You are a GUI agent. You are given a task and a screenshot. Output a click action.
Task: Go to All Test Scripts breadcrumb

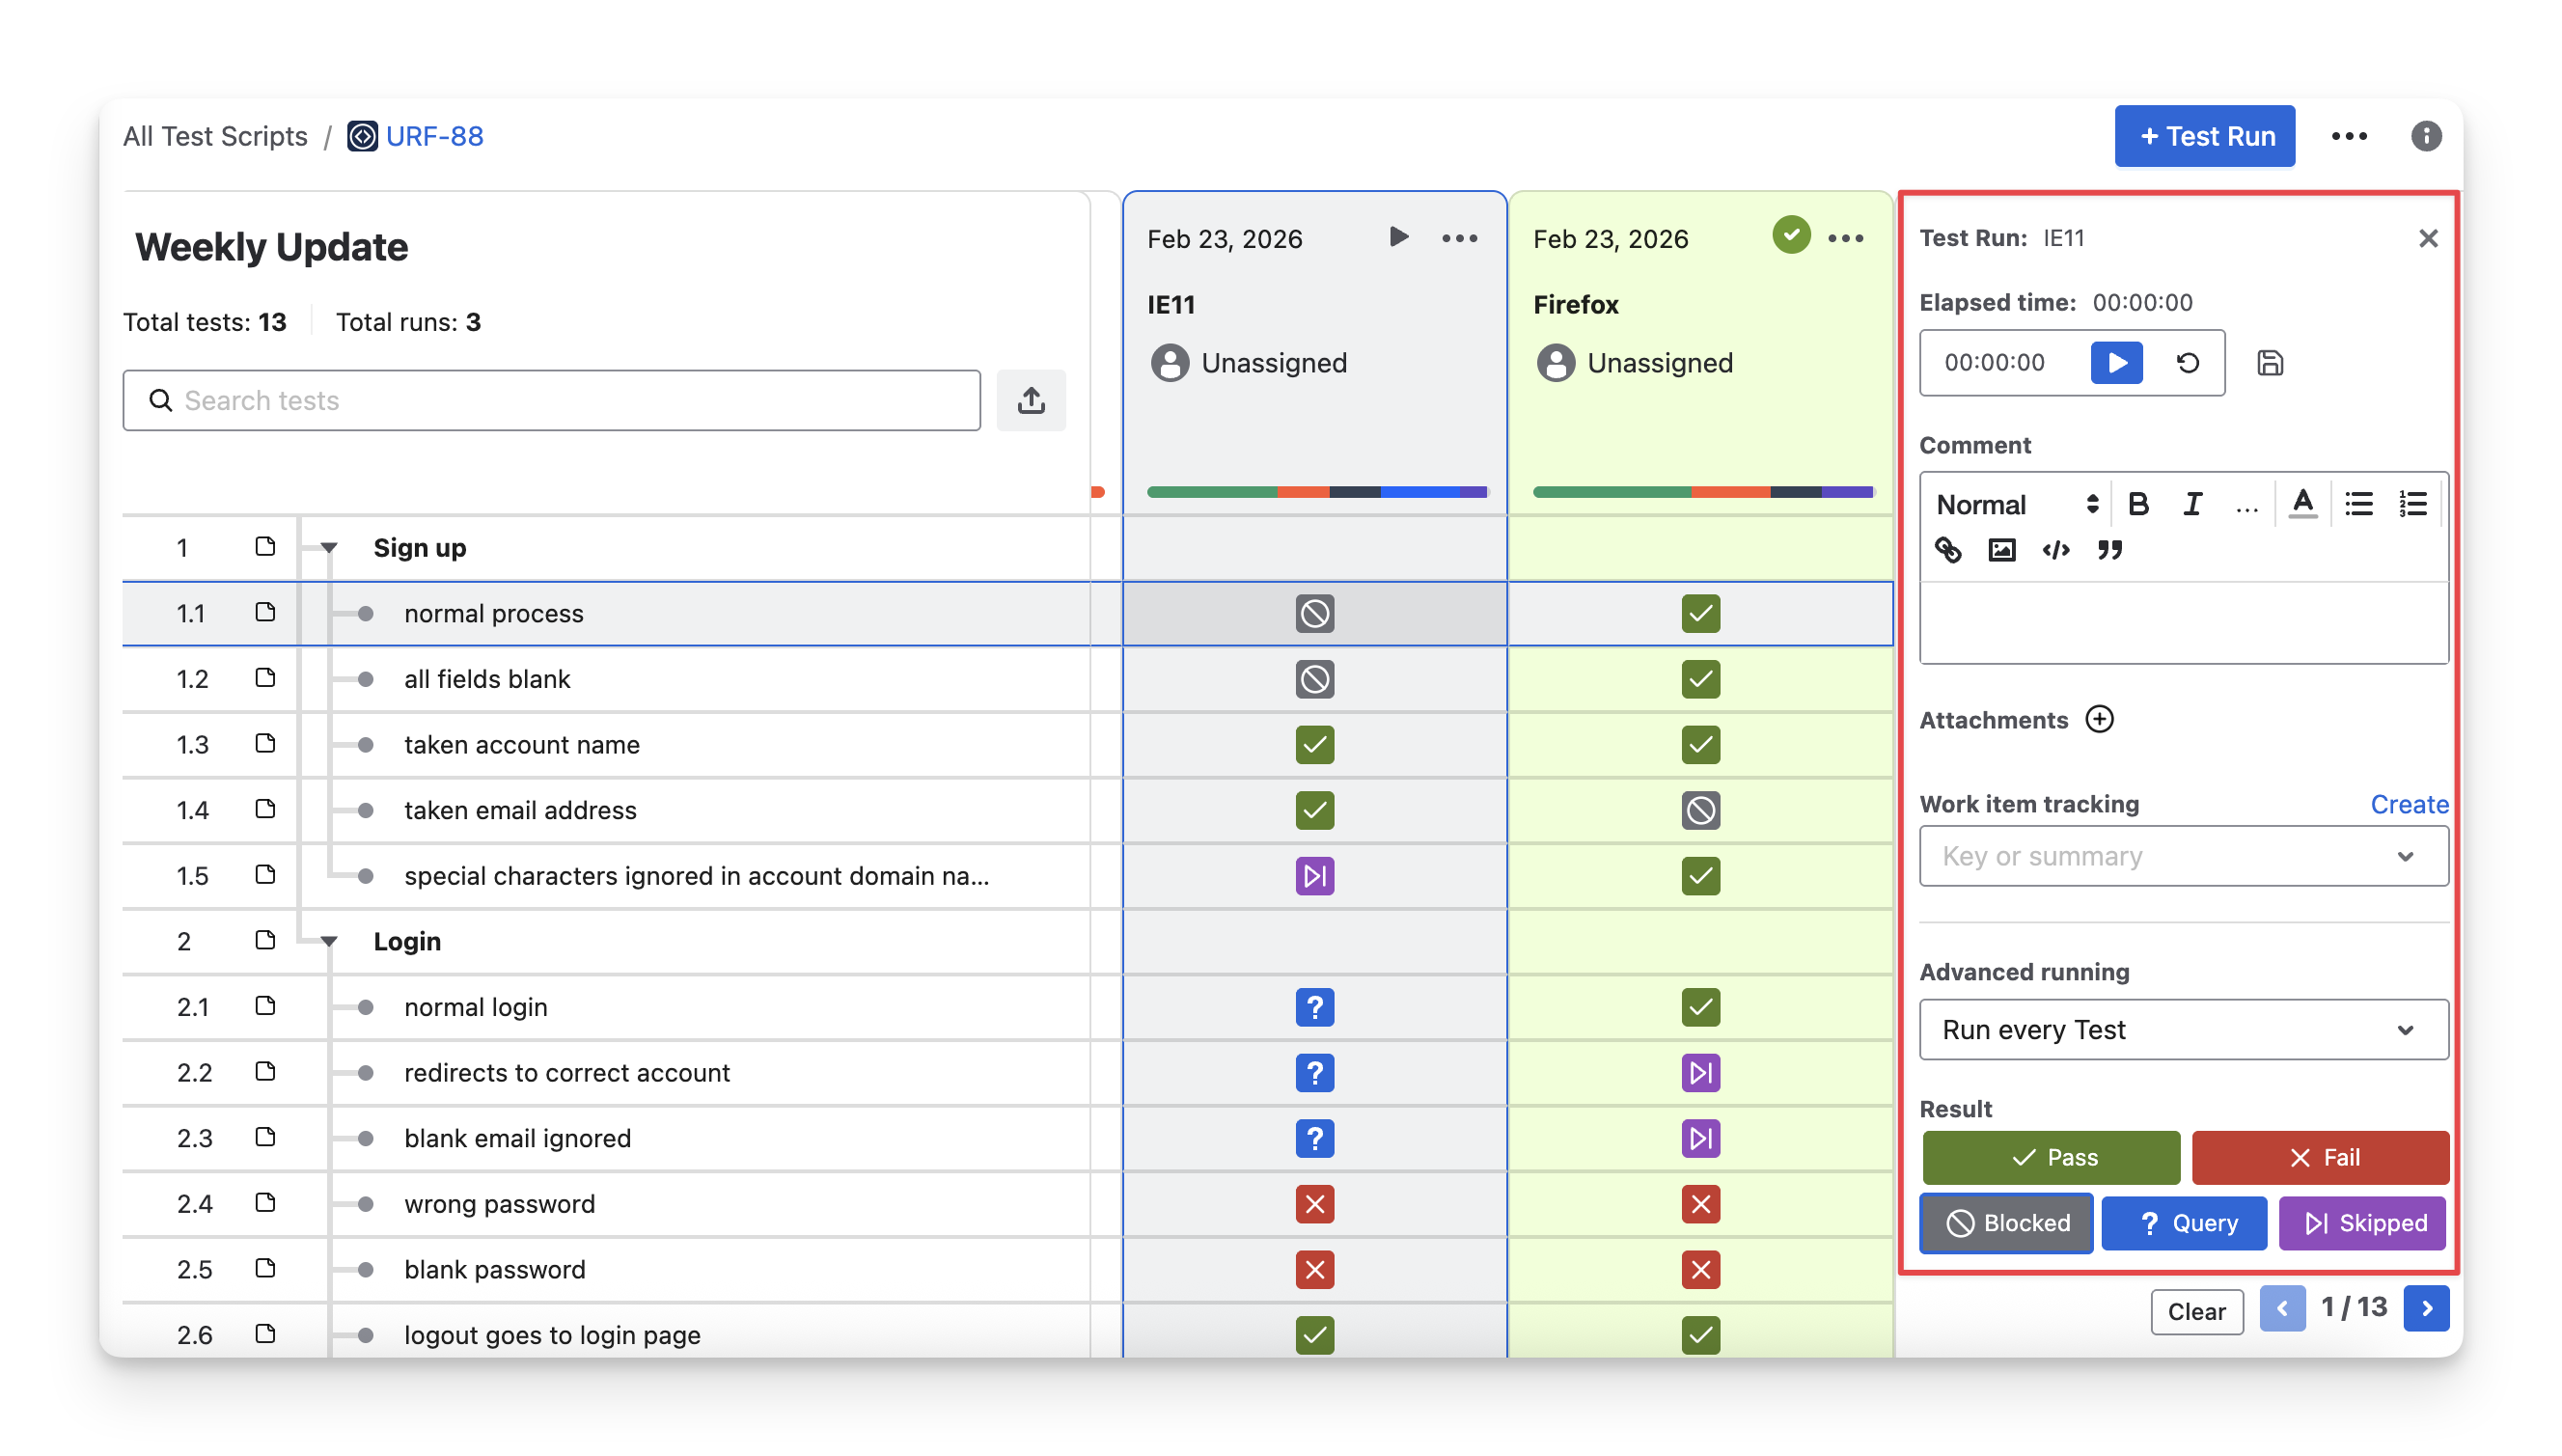coord(215,136)
